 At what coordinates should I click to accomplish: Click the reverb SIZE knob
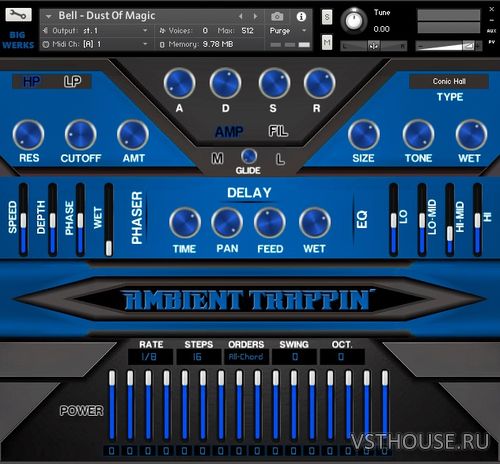coord(364,135)
